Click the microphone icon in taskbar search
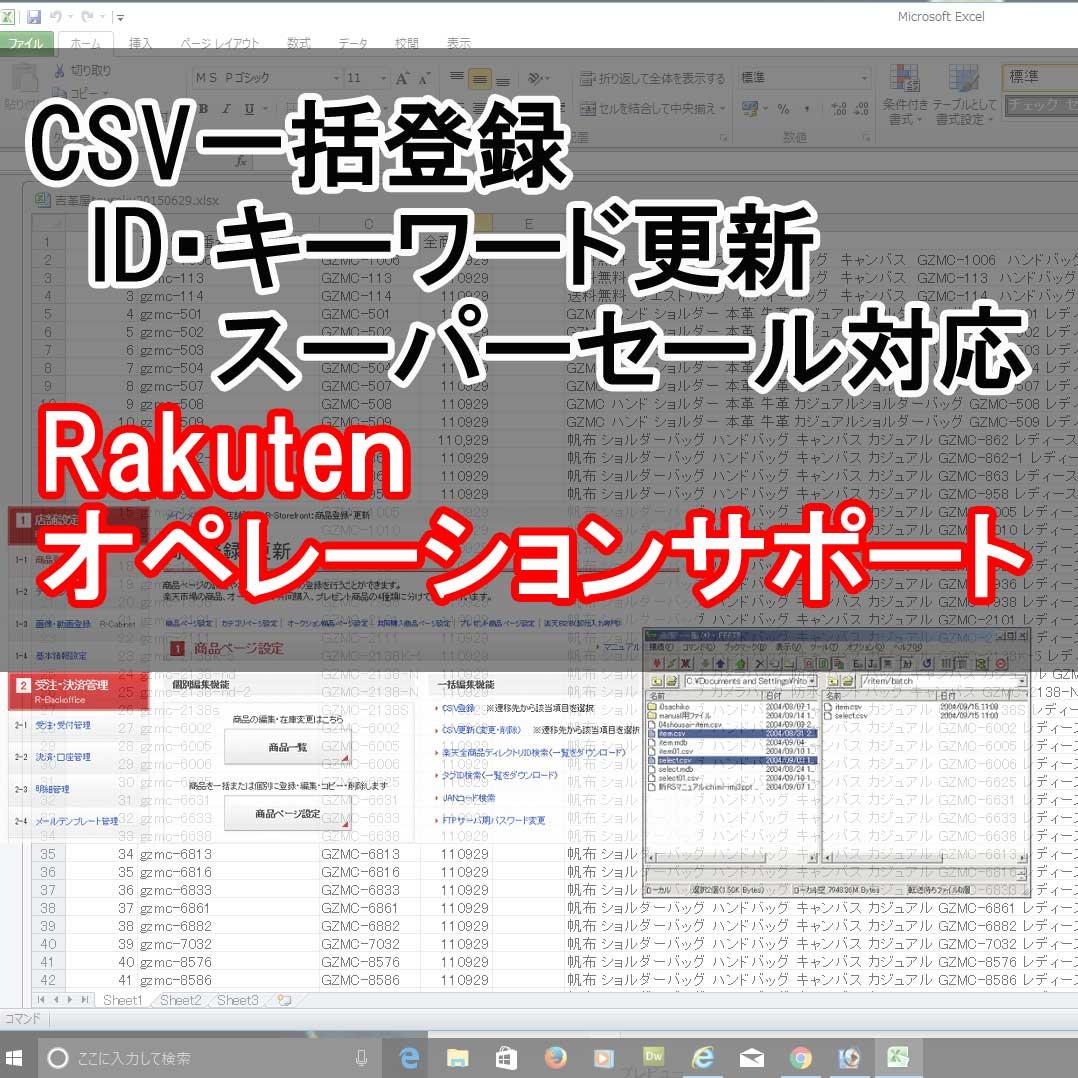 click(x=361, y=1058)
